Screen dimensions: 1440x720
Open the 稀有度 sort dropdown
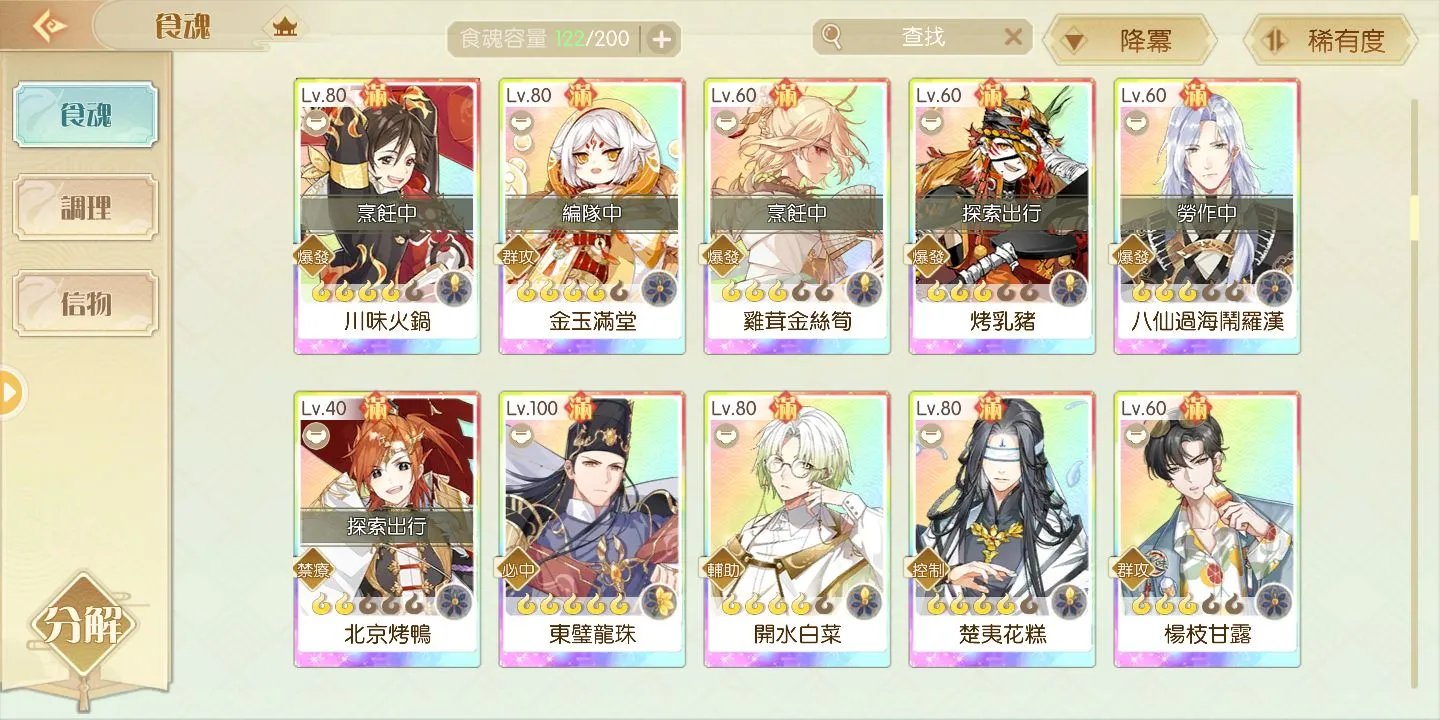point(1330,41)
